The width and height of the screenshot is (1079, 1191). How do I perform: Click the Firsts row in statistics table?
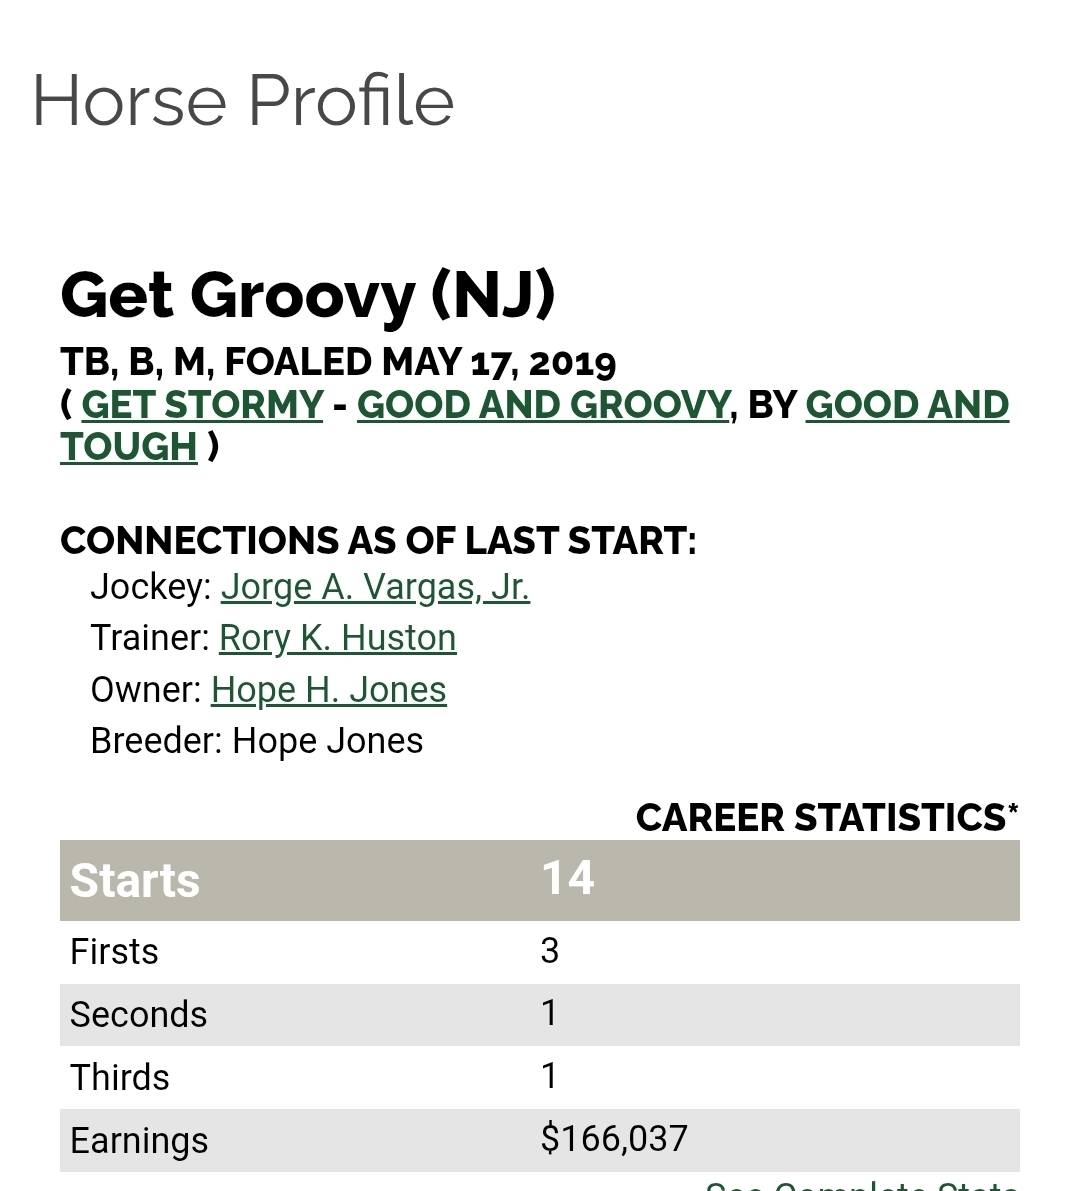click(x=114, y=952)
